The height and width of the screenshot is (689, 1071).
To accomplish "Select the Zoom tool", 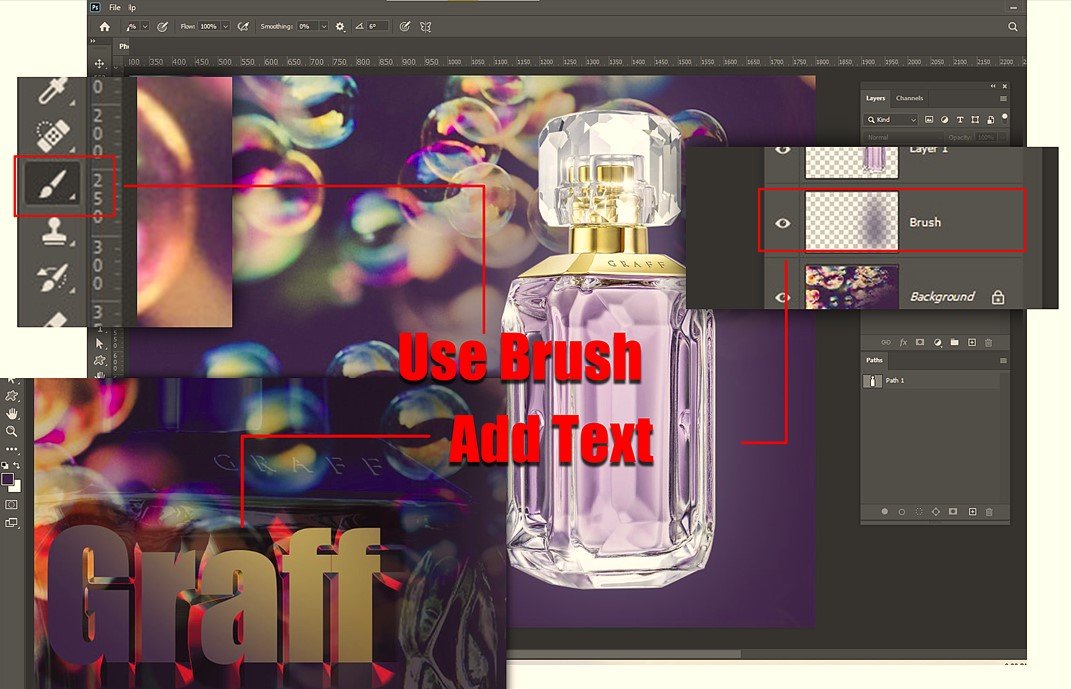I will [x=12, y=432].
